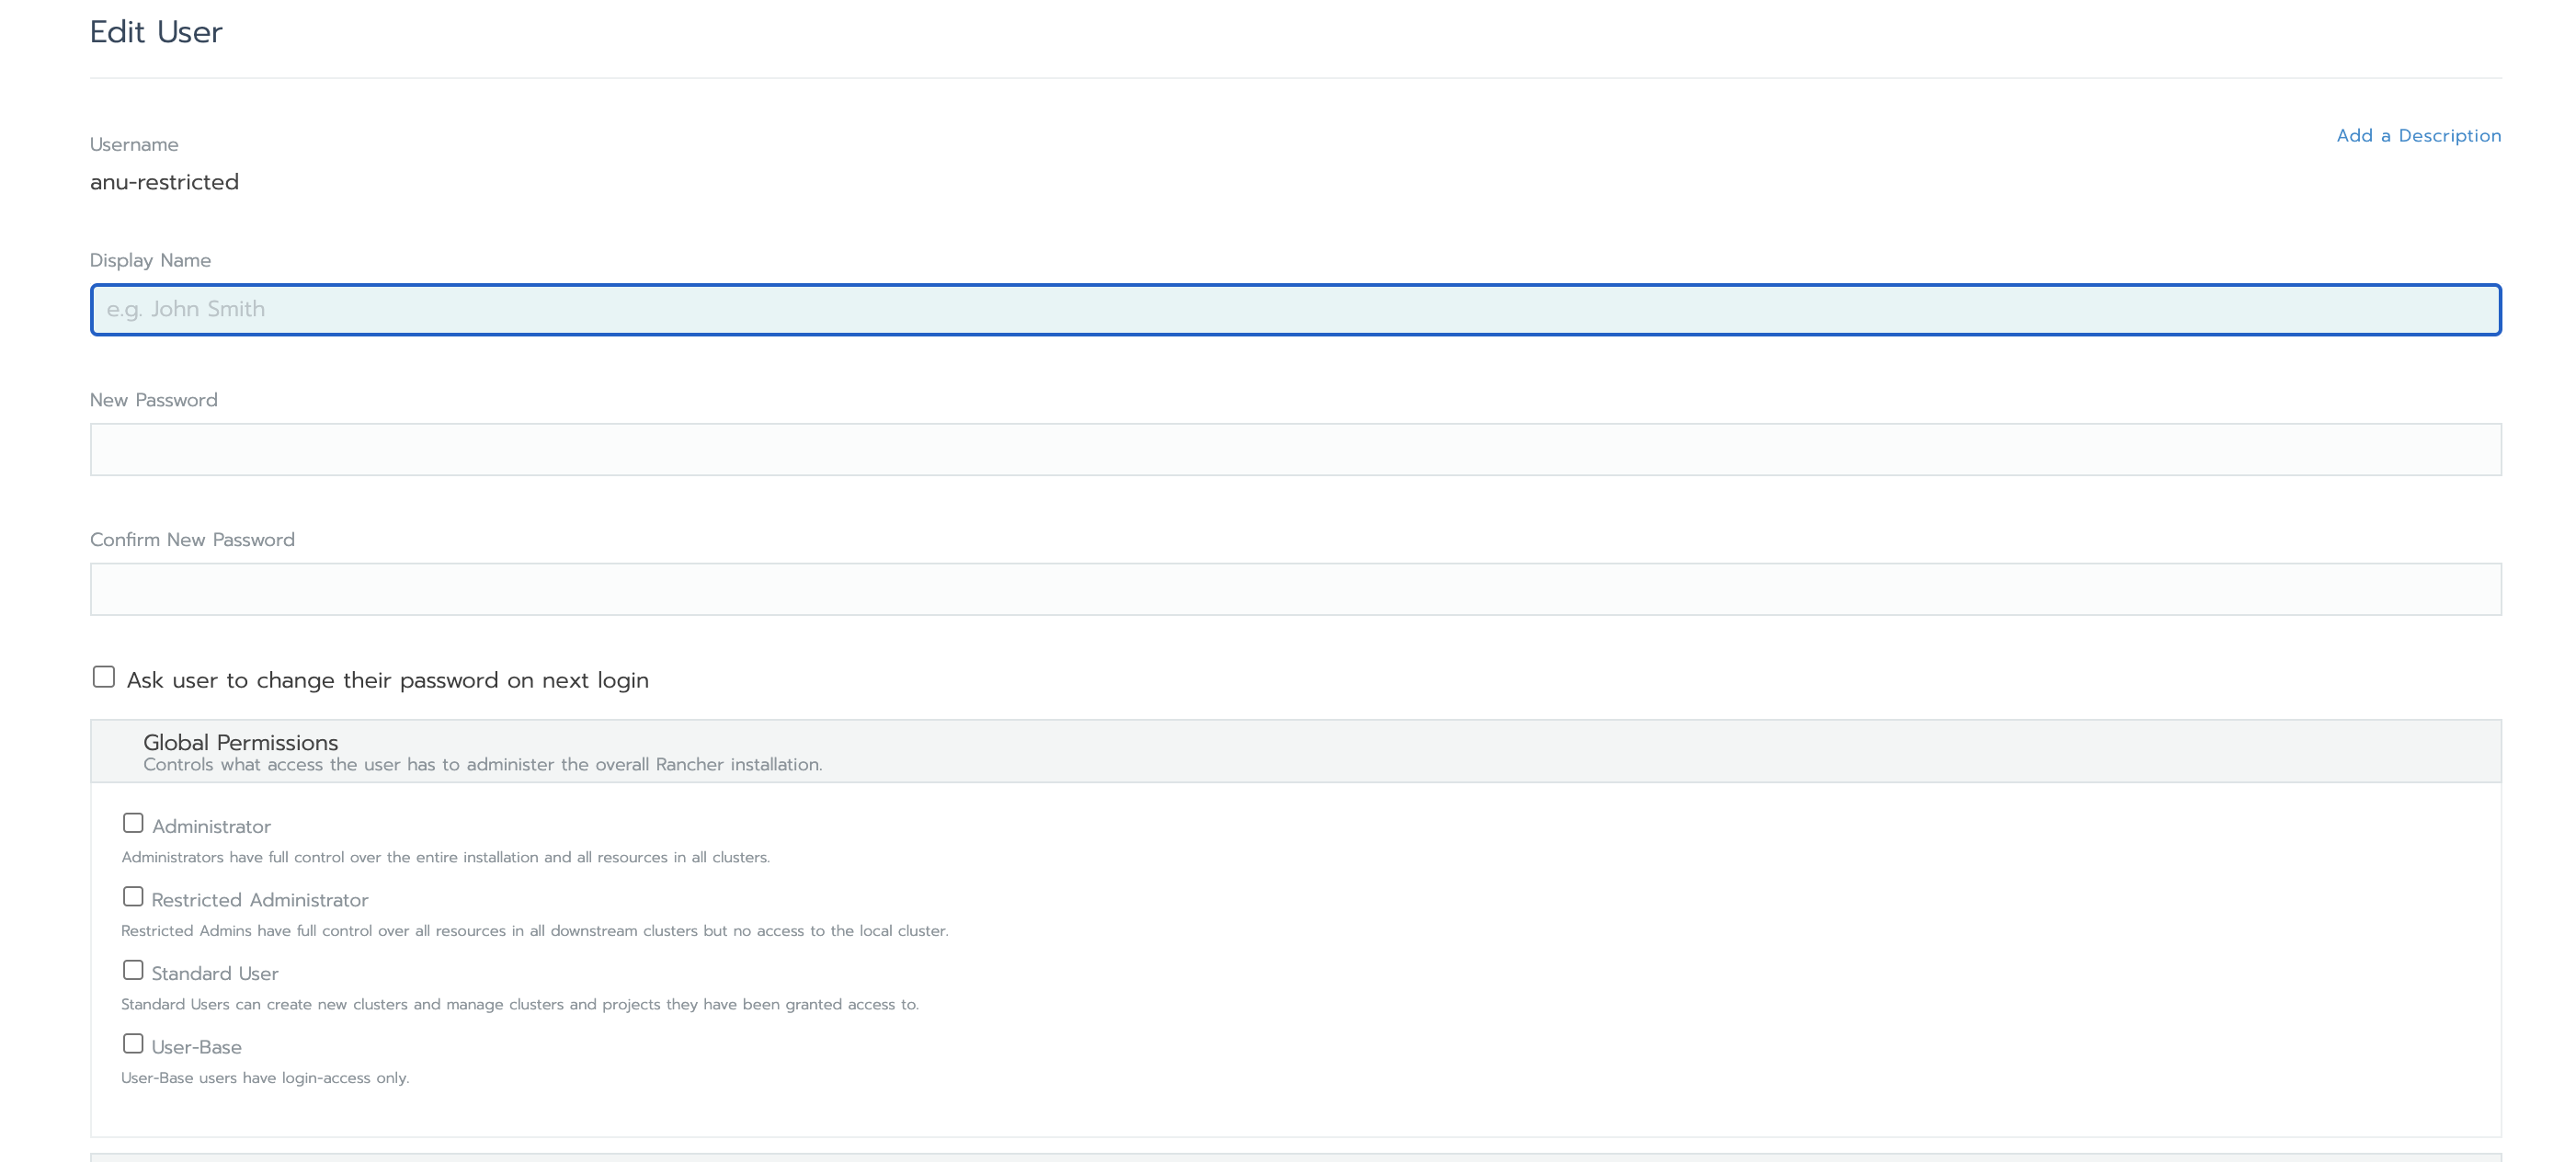Click the username 'anu-restricted' text
The width and height of the screenshot is (2576, 1162).
[x=164, y=182]
